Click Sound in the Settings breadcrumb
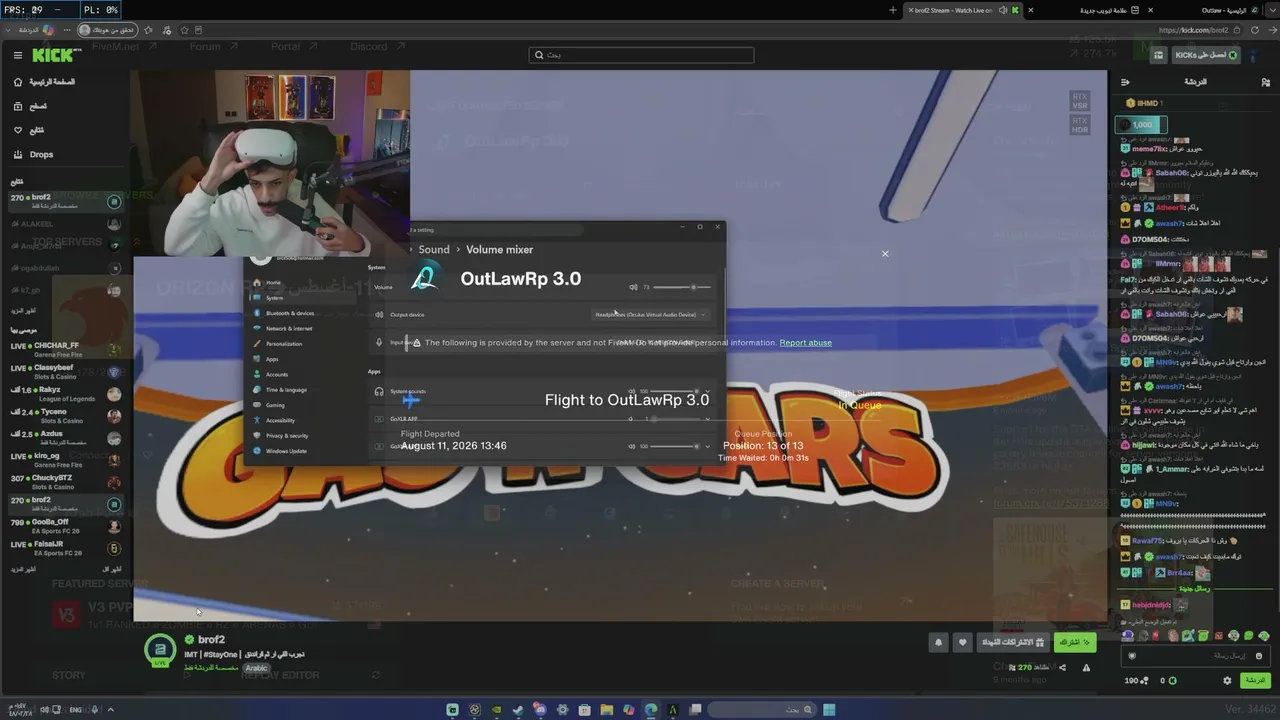This screenshot has height=720, width=1280. click(434, 250)
